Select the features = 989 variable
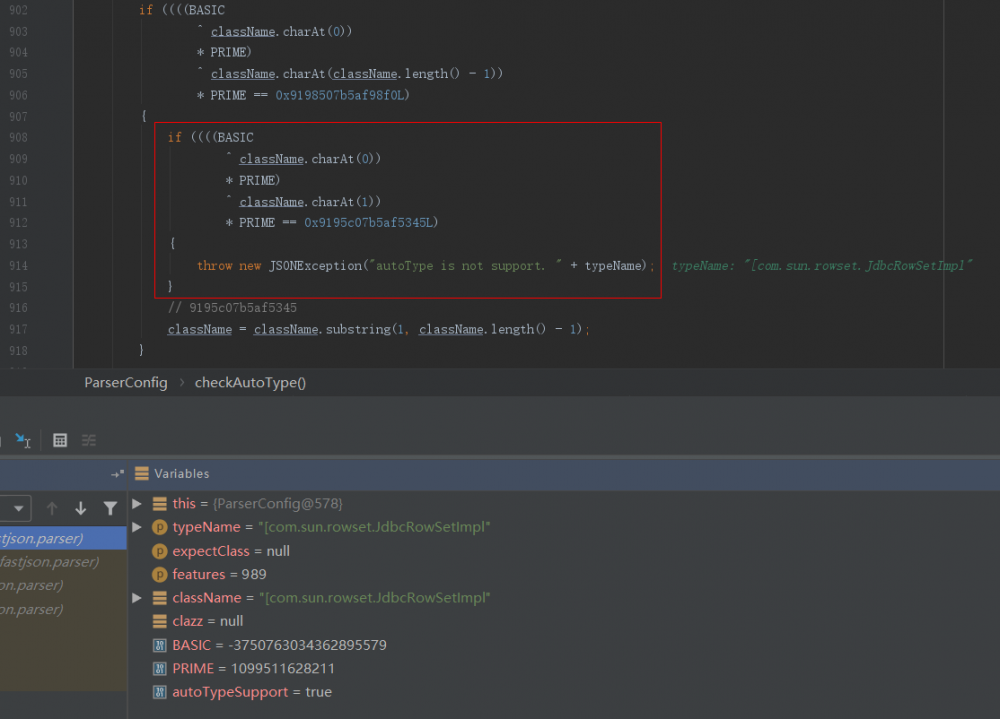The width and height of the screenshot is (1000, 719). click(x=199, y=574)
